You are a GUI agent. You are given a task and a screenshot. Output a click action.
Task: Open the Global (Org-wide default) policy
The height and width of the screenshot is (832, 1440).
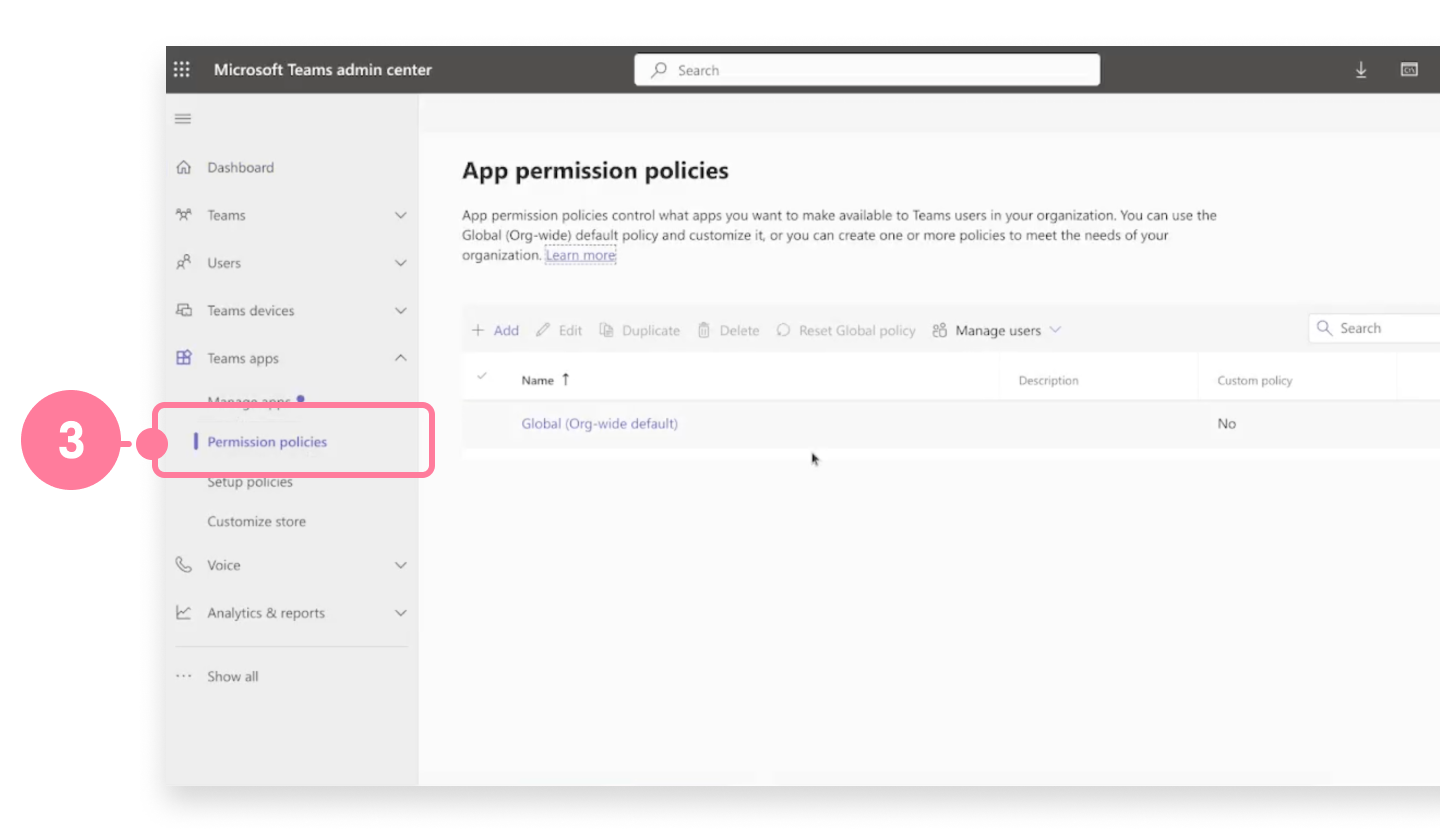click(x=600, y=423)
